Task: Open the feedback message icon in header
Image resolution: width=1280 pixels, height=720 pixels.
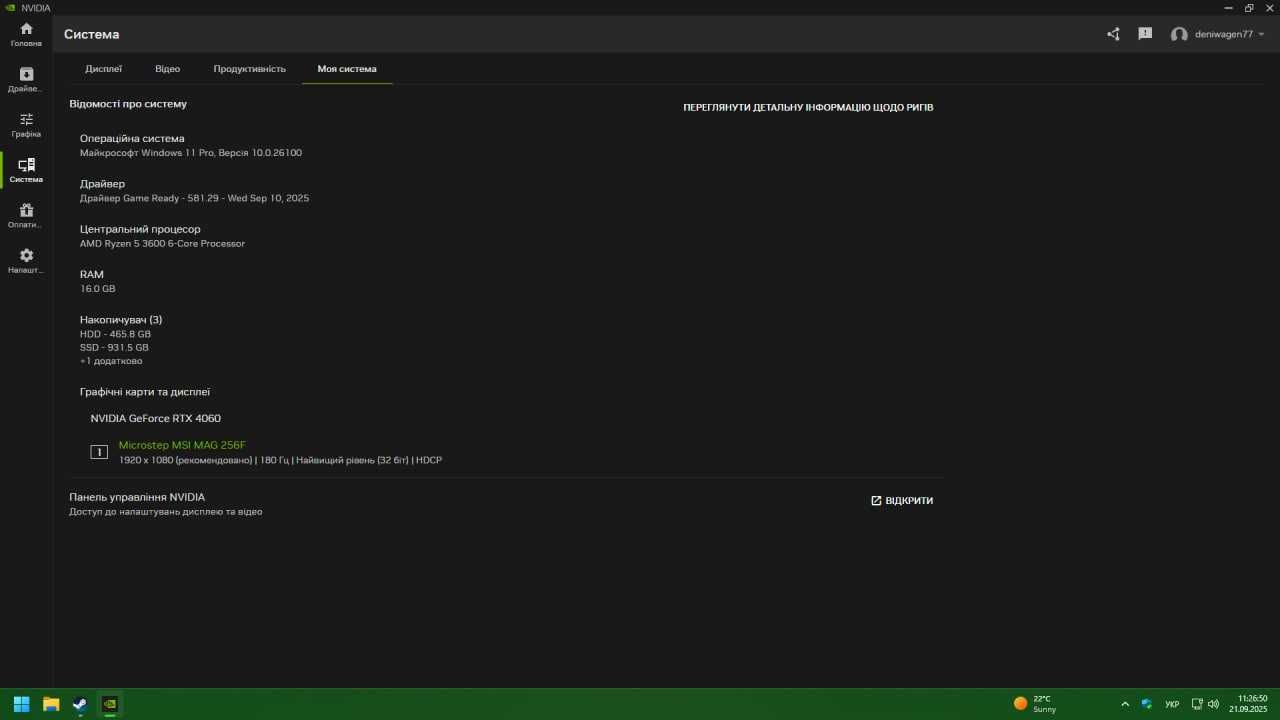Action: point(1145,34)
